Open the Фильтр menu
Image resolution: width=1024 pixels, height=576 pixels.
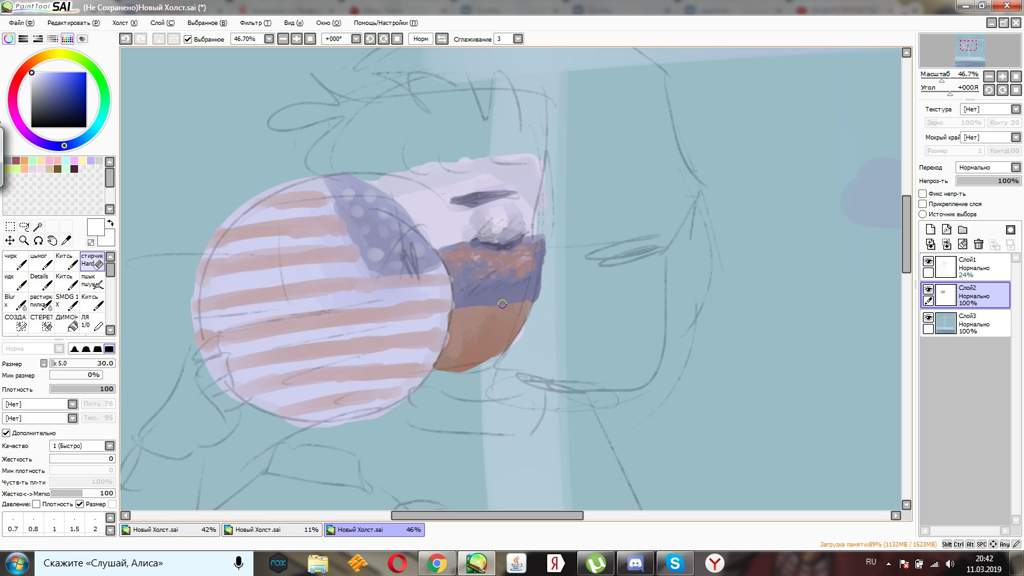(255, 22)
